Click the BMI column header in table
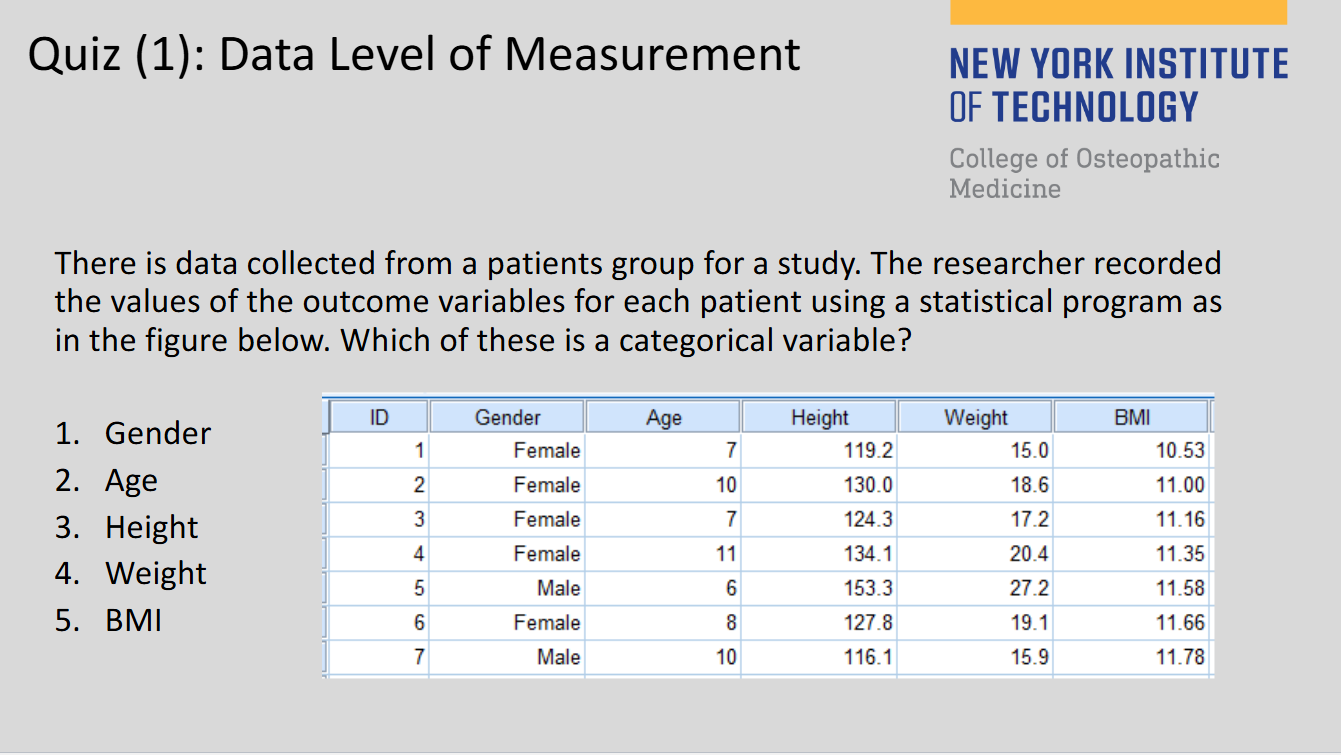This screenshot has height=755, width=1341. [x=1131, y=417]
